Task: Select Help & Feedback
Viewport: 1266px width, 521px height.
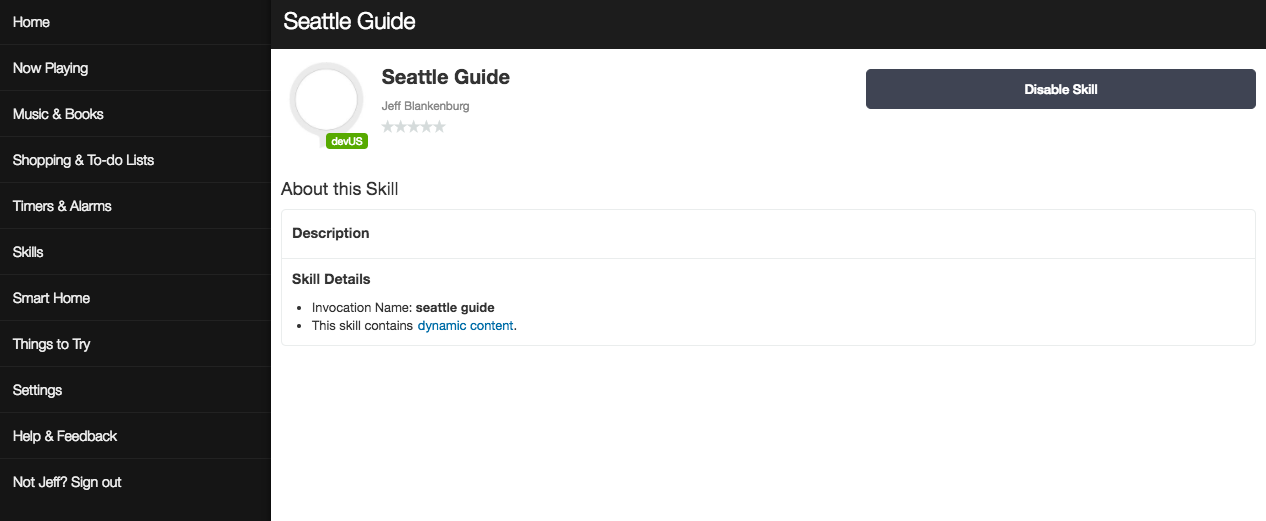Action: point(65,436)
